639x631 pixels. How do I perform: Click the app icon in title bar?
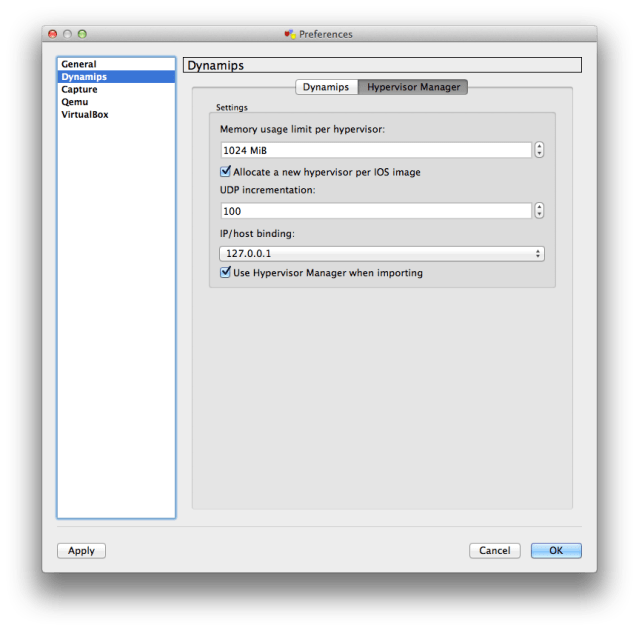[x=290, y=34]
